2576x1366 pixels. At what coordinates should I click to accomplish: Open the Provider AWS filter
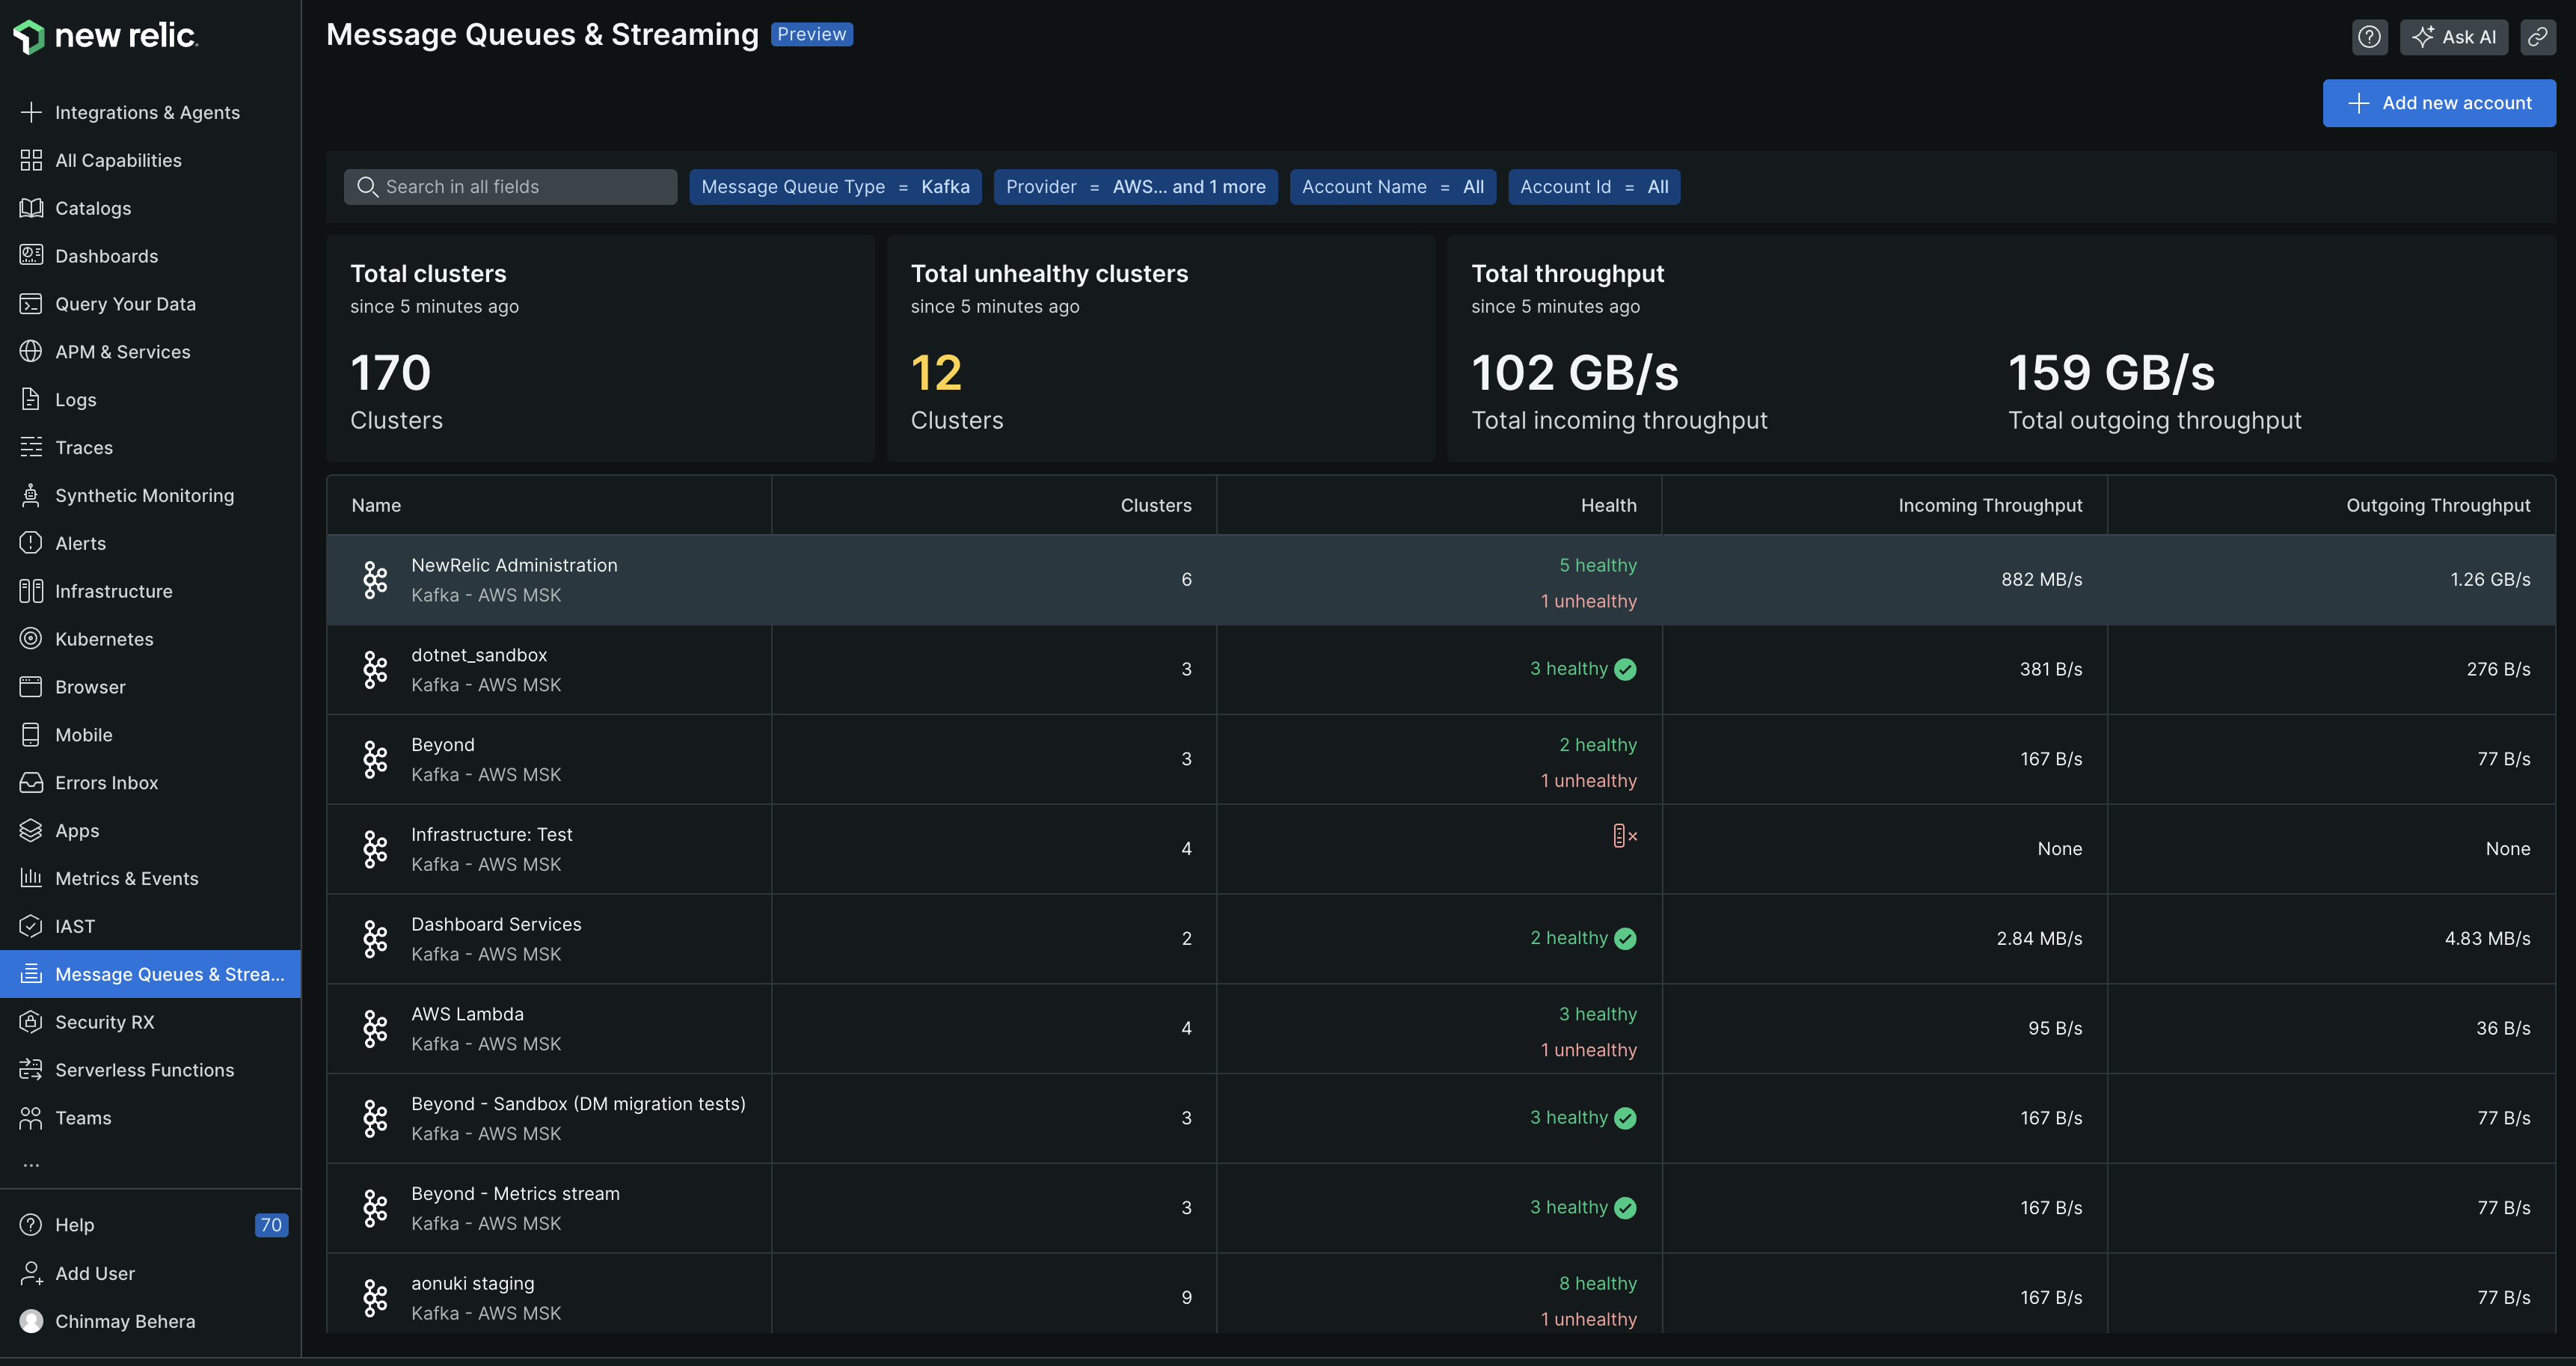coord(1135,186)
